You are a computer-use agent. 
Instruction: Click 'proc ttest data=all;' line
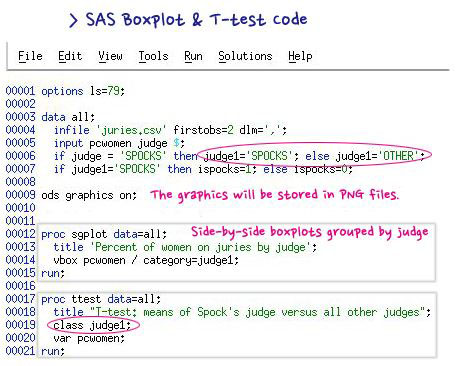point(101,299)
